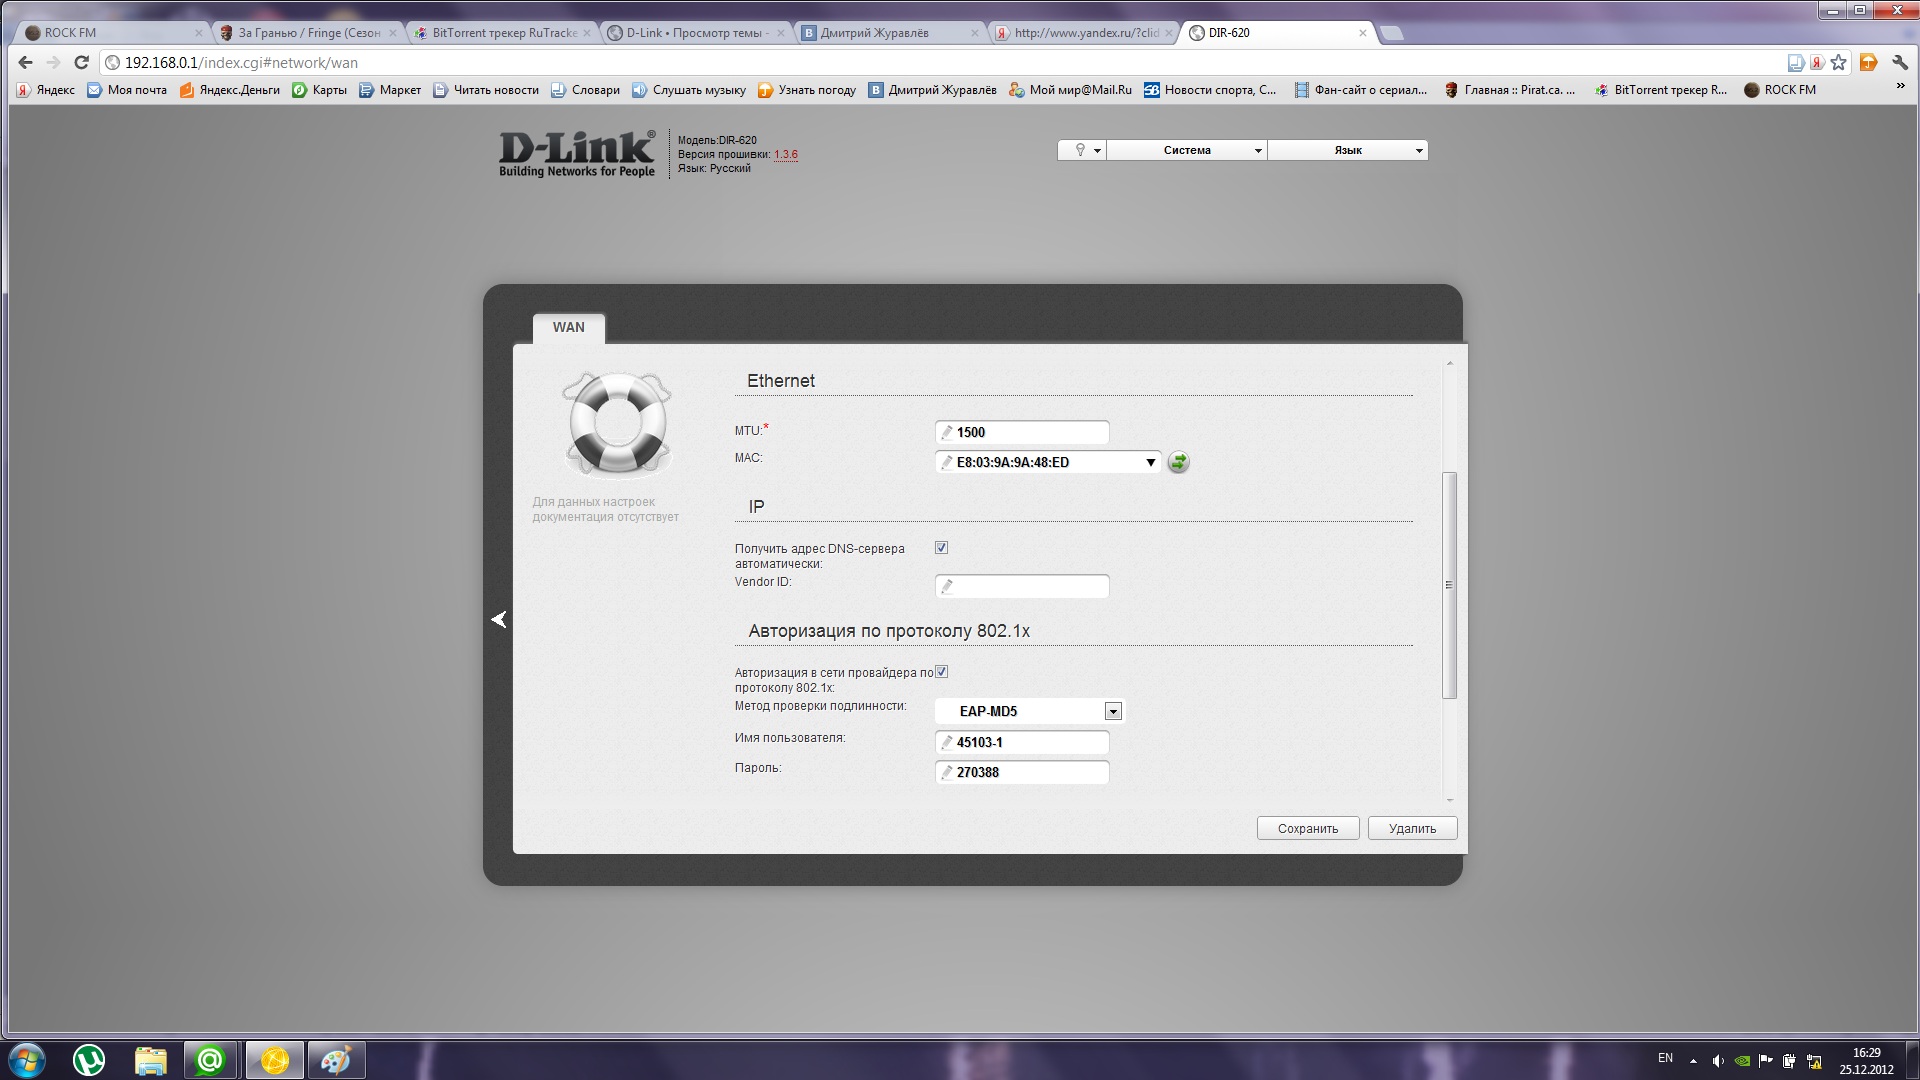The height and width of the screenshot is (1080, 1920).
Task: Open Windows Explorer from the taskbar
Action: click(150, 1060)
